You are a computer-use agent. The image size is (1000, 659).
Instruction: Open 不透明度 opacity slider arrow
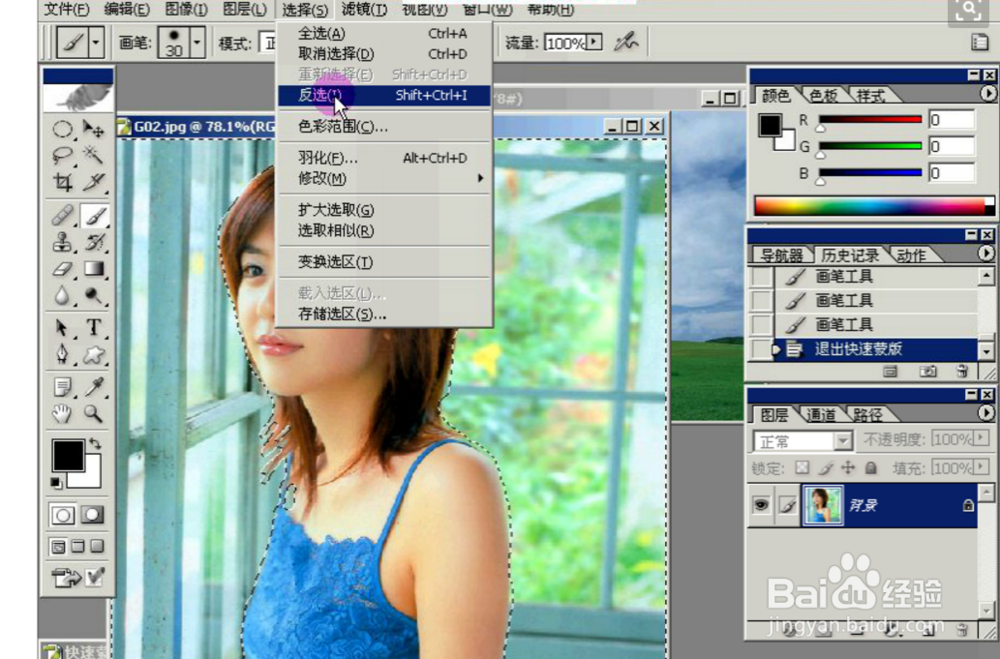tap(982, 439)
